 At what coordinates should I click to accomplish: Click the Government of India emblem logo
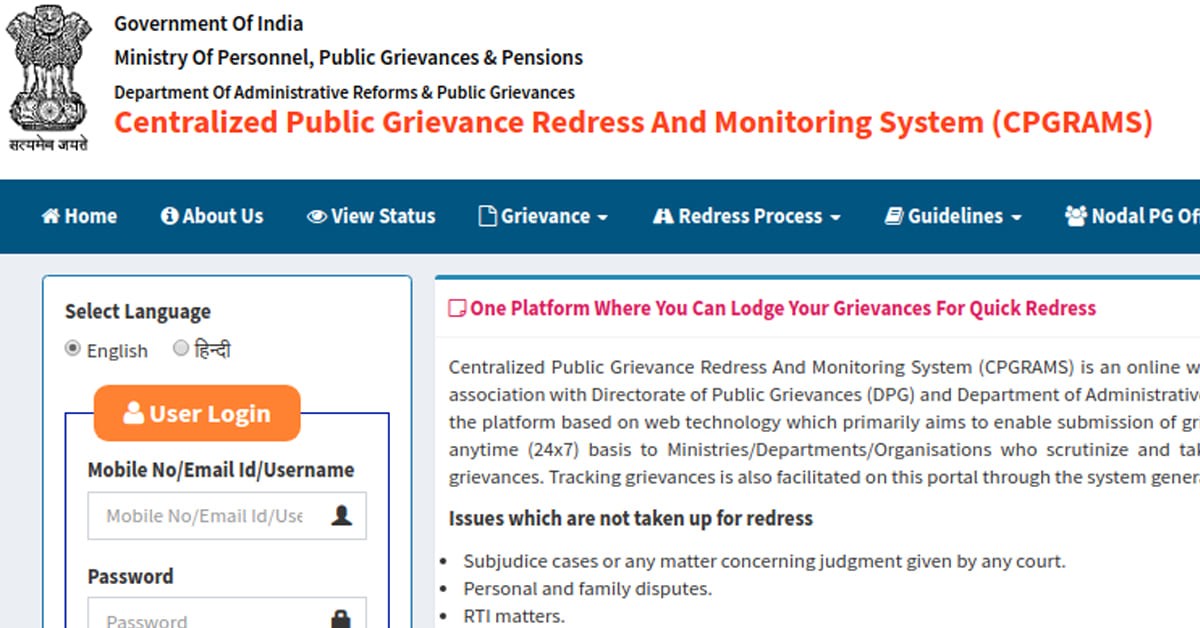[x=49, y=76]
